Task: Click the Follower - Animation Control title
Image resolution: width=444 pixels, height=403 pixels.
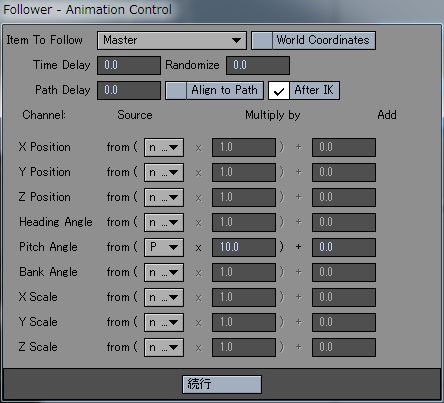Action: (x=88, y=10)
